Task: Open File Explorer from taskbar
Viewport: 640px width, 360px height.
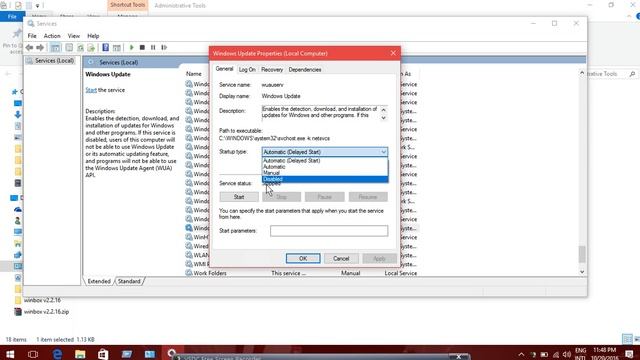Action: coord(80,354)
